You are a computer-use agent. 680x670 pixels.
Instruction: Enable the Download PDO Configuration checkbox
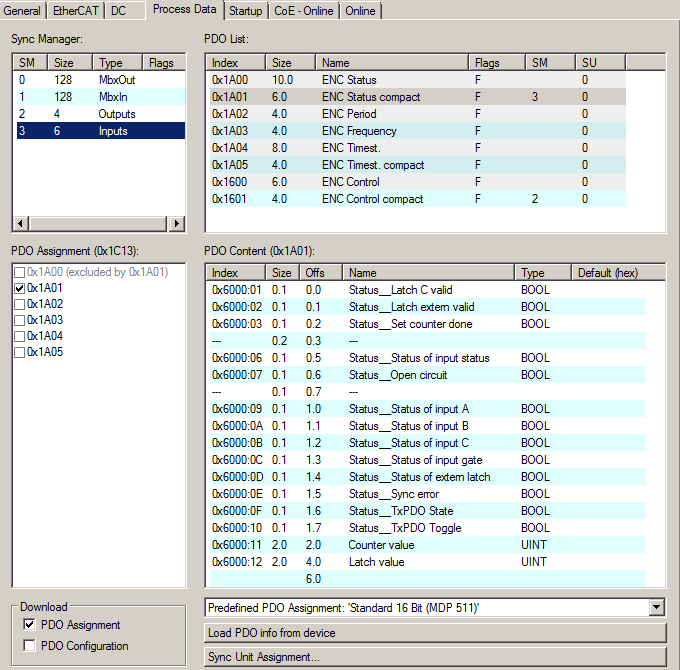point(29,646)
